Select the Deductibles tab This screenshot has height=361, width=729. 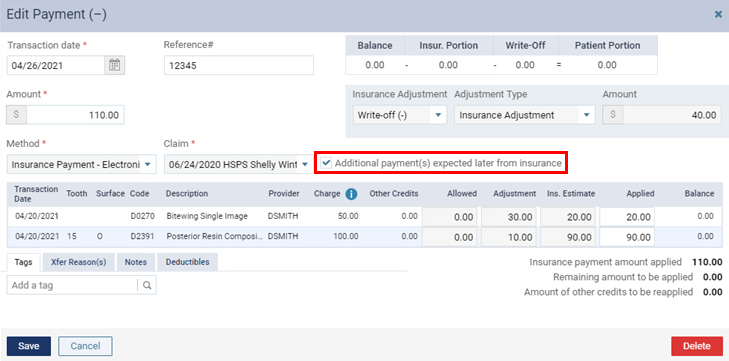[x=188, y=262]
